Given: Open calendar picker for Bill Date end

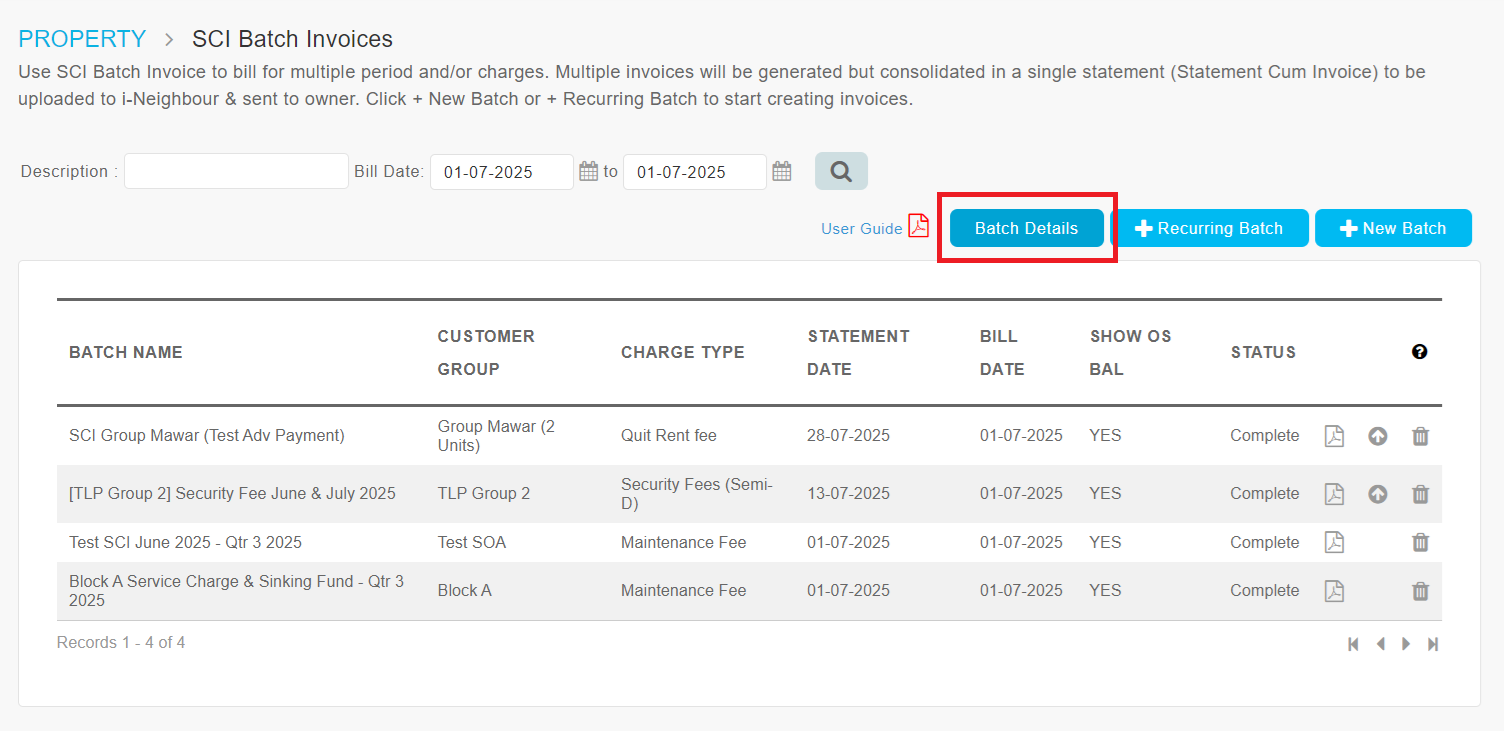Looking at the screenshot, I should 782,172.
